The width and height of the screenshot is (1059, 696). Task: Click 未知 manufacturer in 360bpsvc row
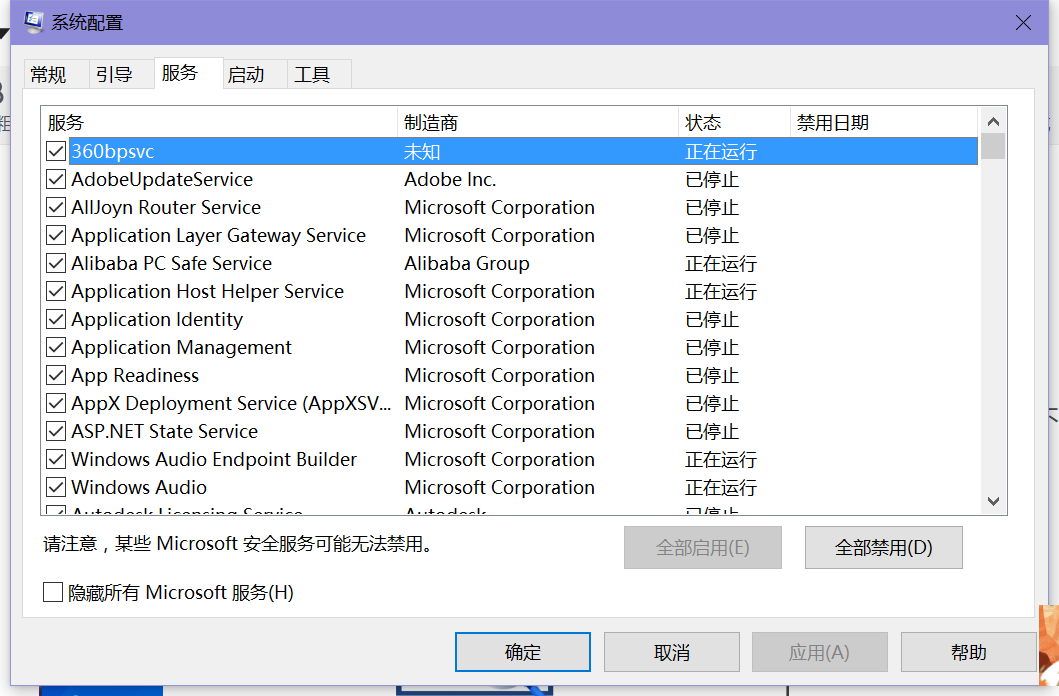pos(422,151)
